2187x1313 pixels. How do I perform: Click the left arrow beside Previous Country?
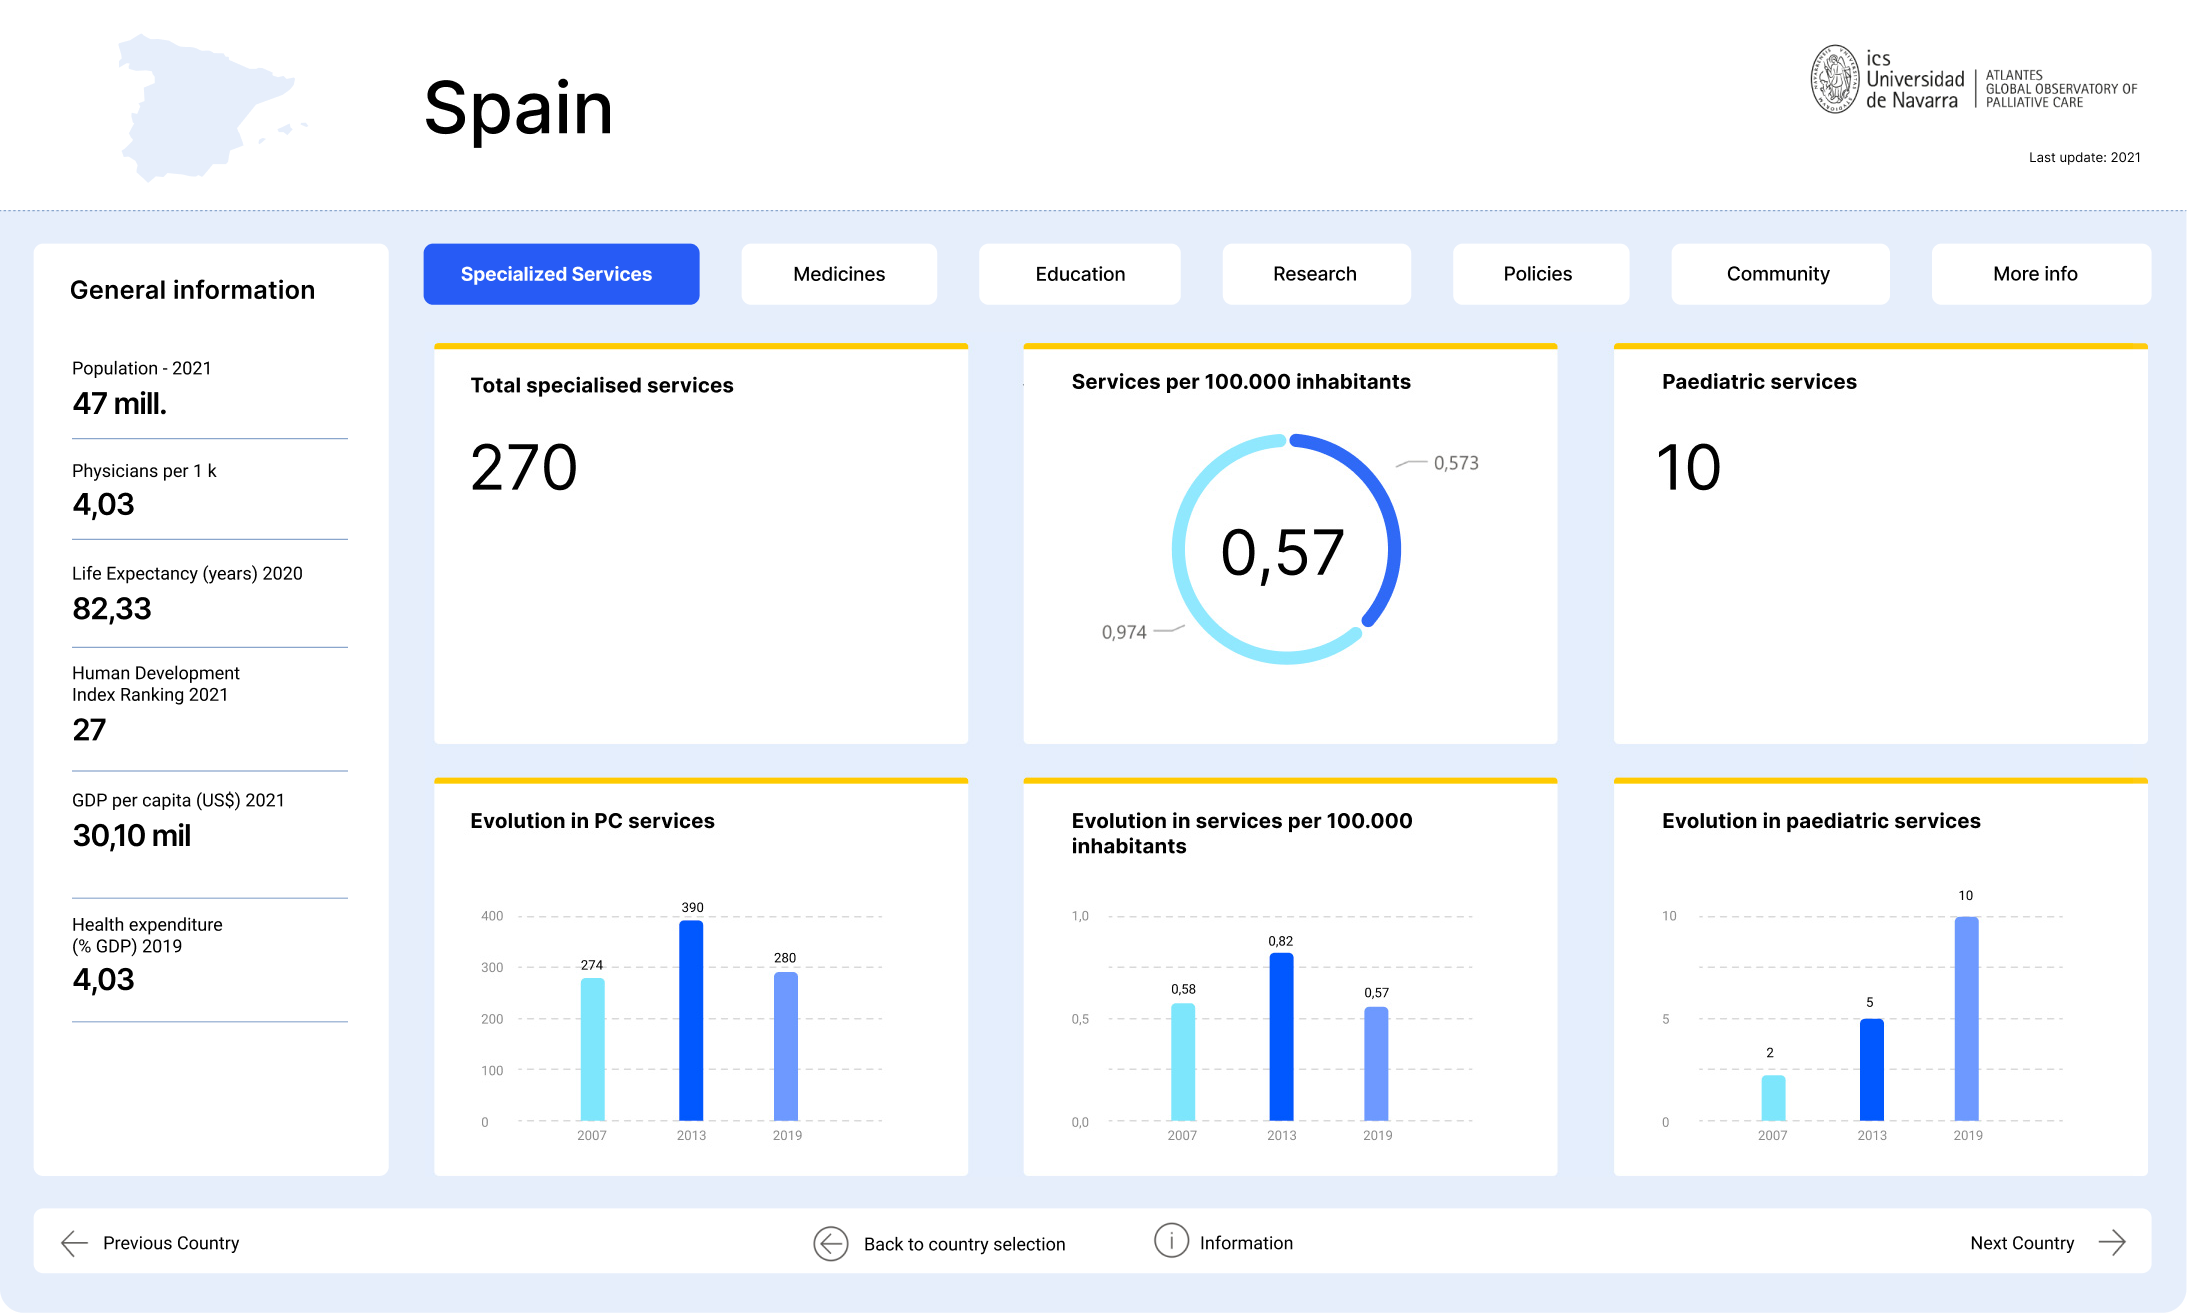(x=75, y=1243)
